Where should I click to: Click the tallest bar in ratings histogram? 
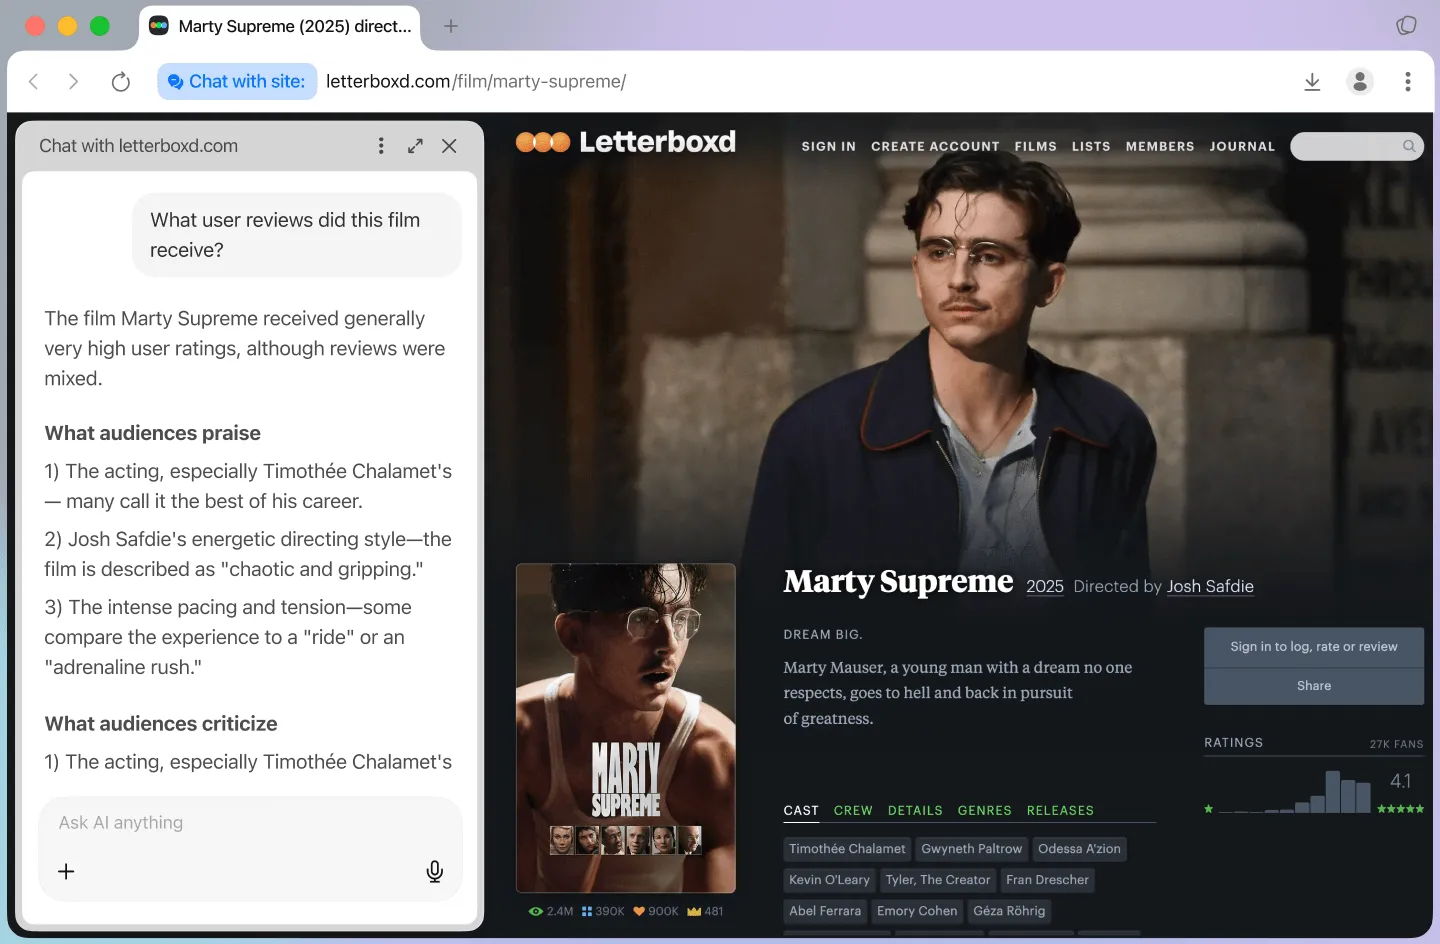point(1333,791)
